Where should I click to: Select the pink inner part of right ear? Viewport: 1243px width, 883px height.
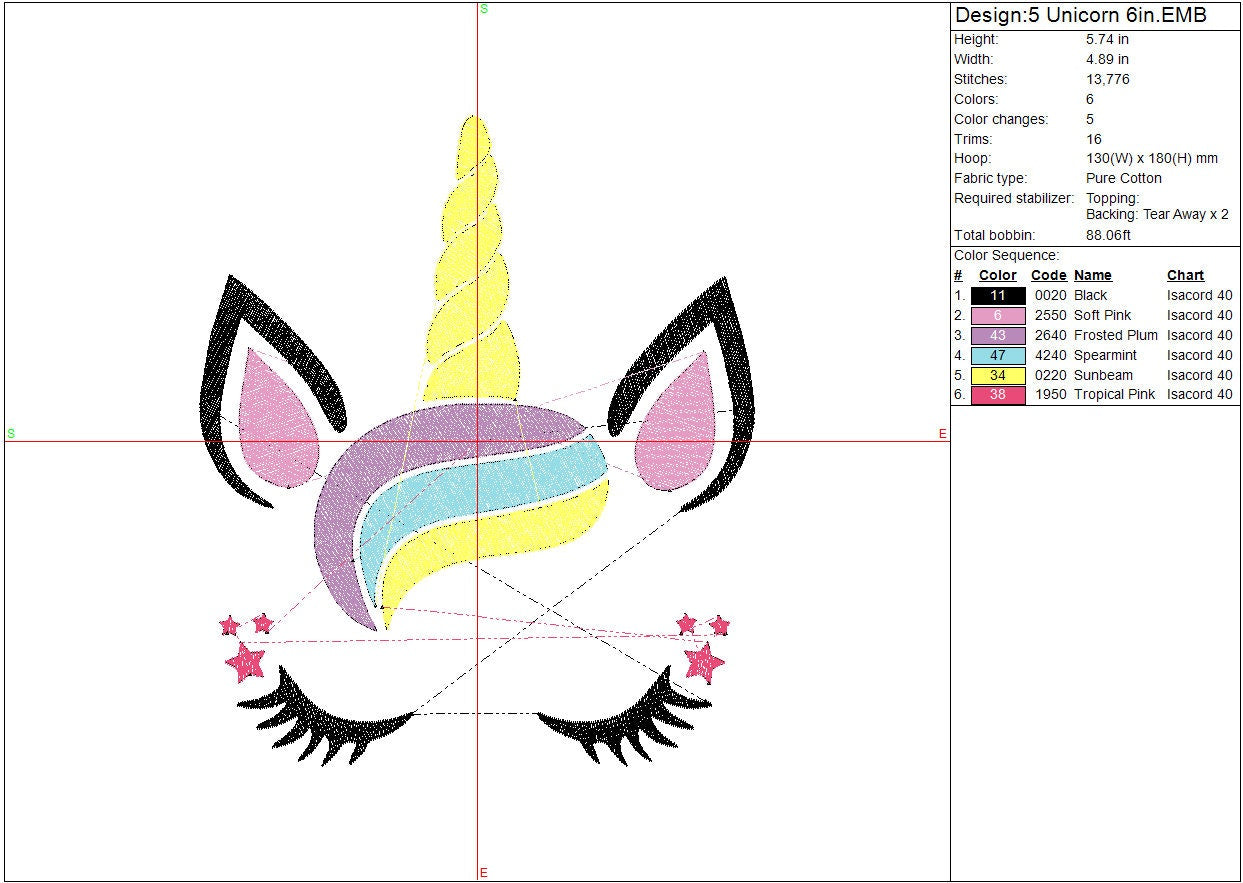pyautogui.click(x=673, y=420)
